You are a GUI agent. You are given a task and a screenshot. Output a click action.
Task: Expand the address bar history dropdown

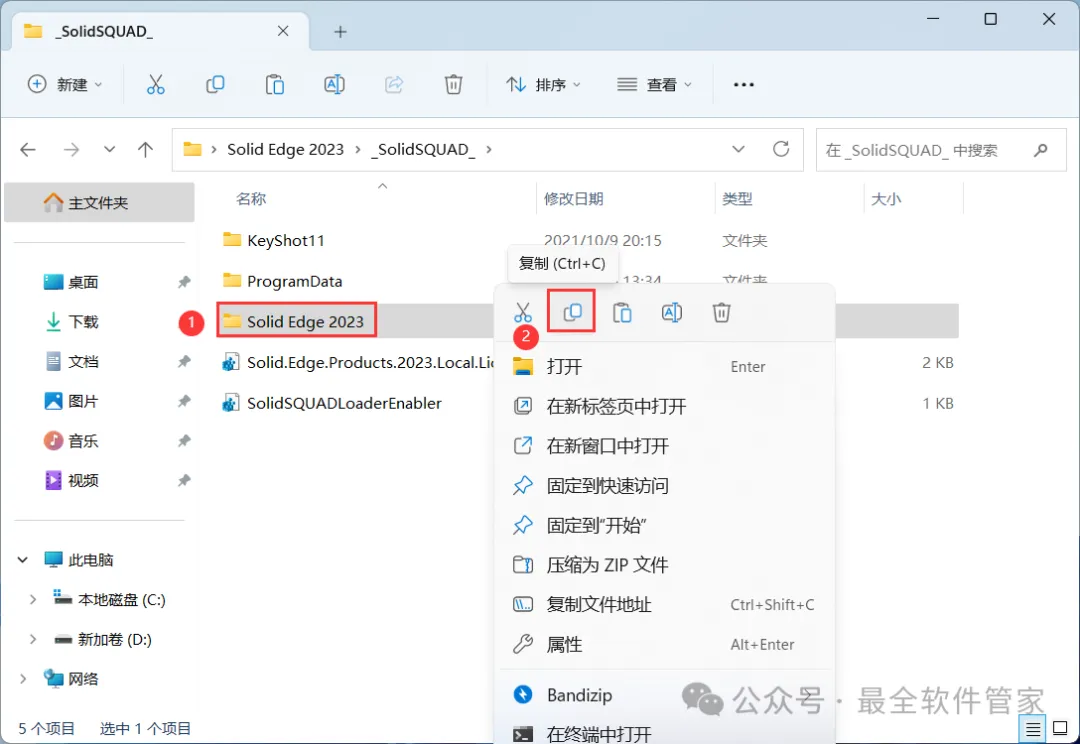[x=738, y=149]
